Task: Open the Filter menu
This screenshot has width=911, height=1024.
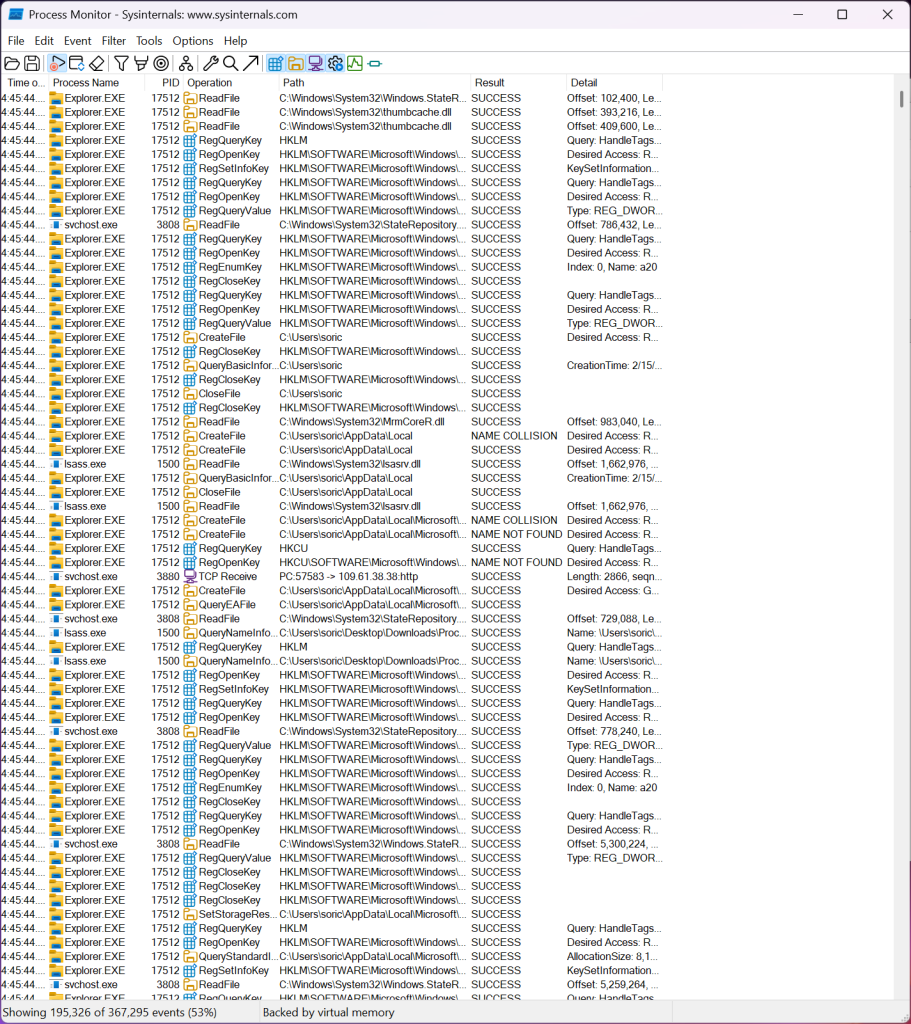Action: point(114,40)
